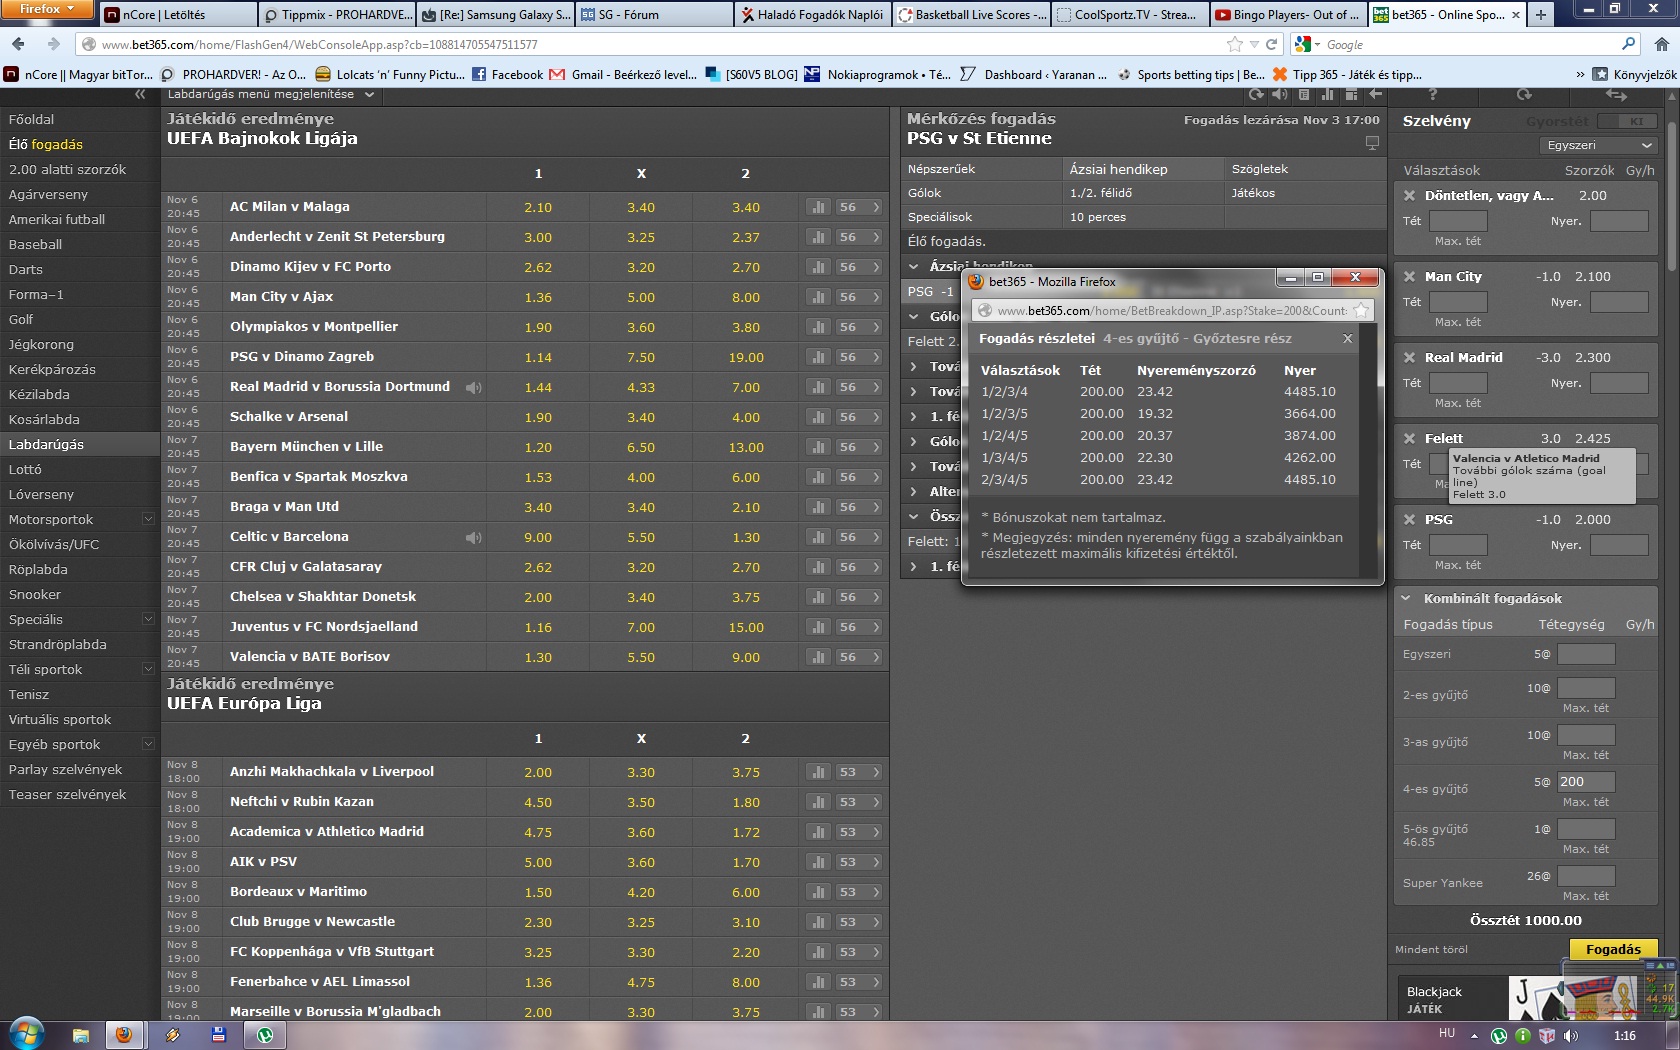This screenshot has height=1050, width=1680.
Task: Select 1.36 home odds for Man City v Ajax
Action: click(538, 297)
